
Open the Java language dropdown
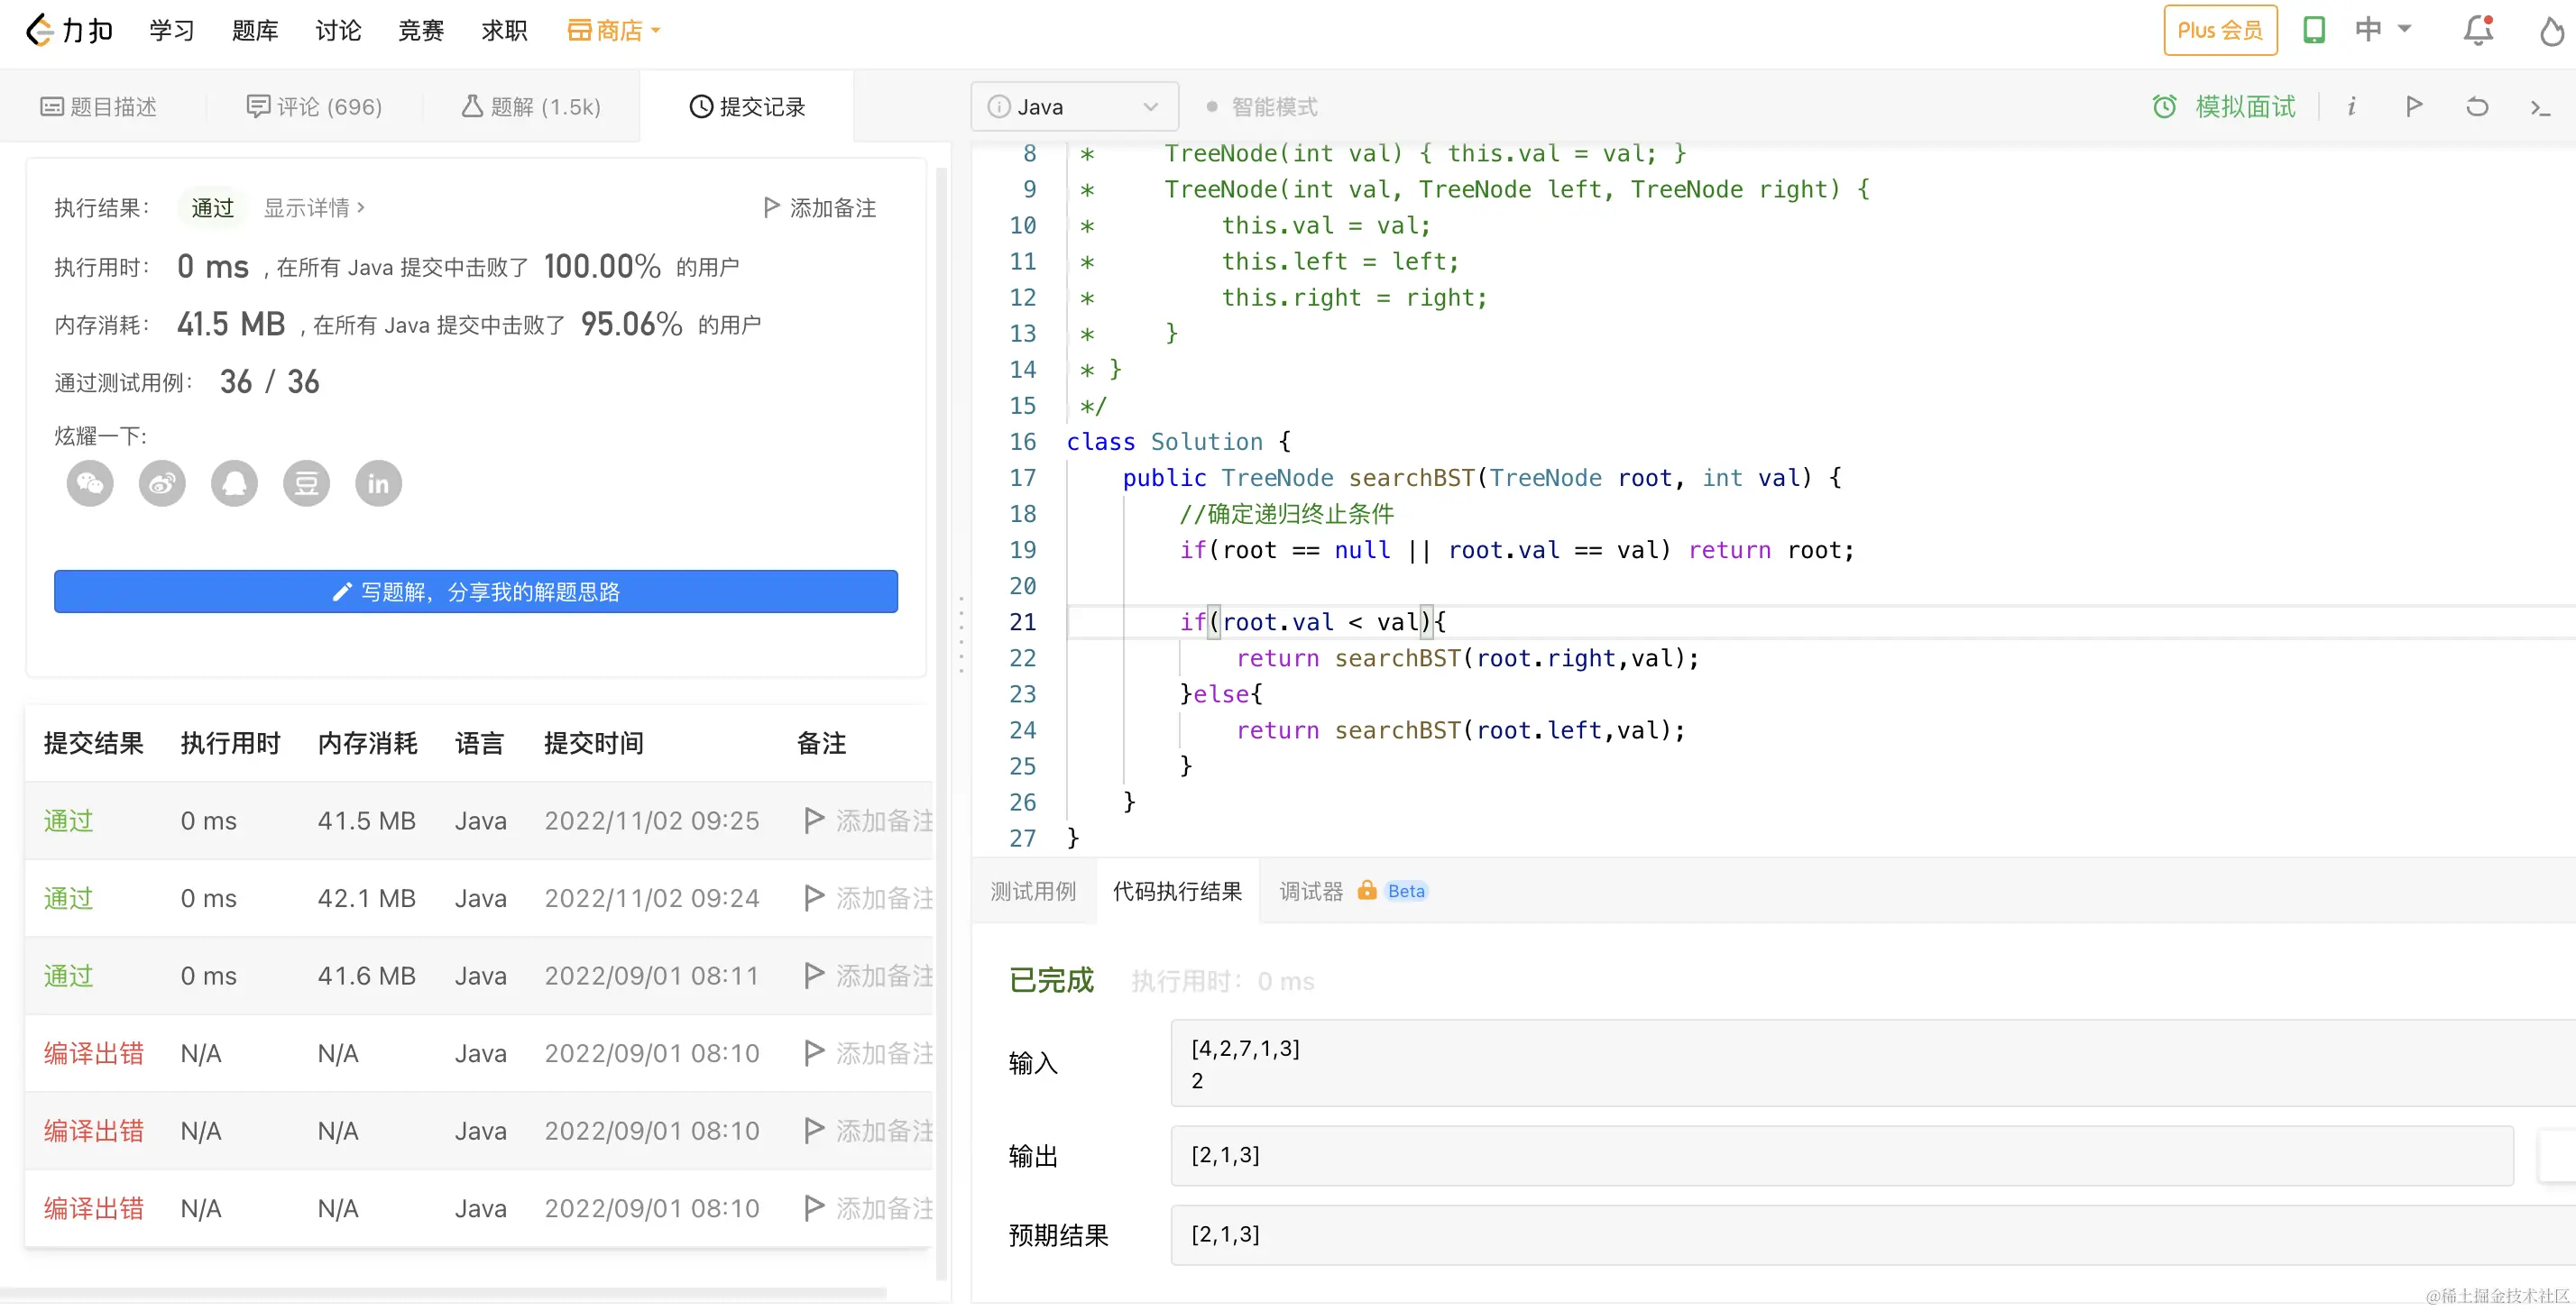click(x=1074, y=106)
